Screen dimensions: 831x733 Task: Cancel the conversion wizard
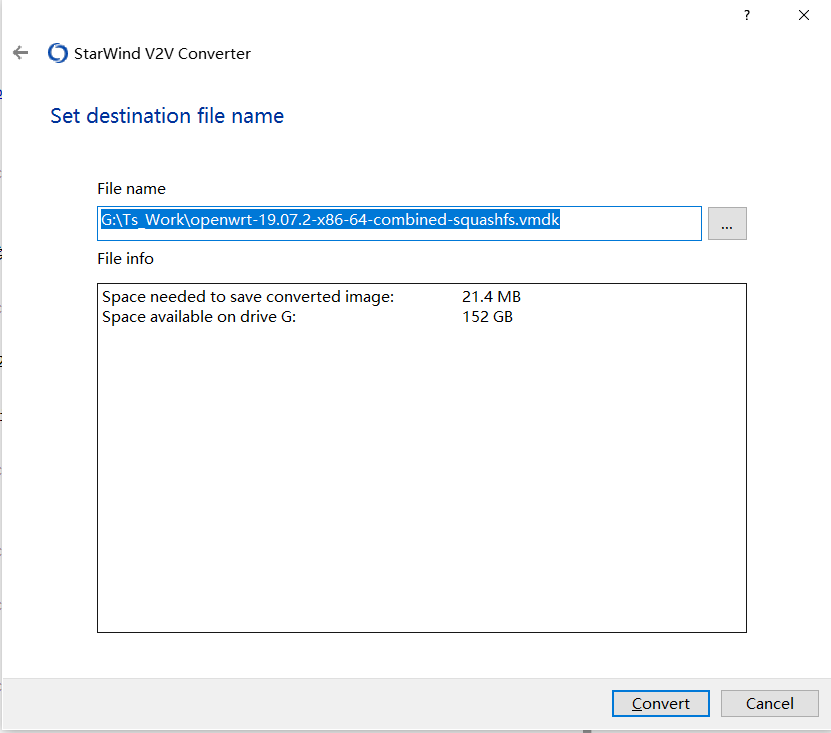769,703
